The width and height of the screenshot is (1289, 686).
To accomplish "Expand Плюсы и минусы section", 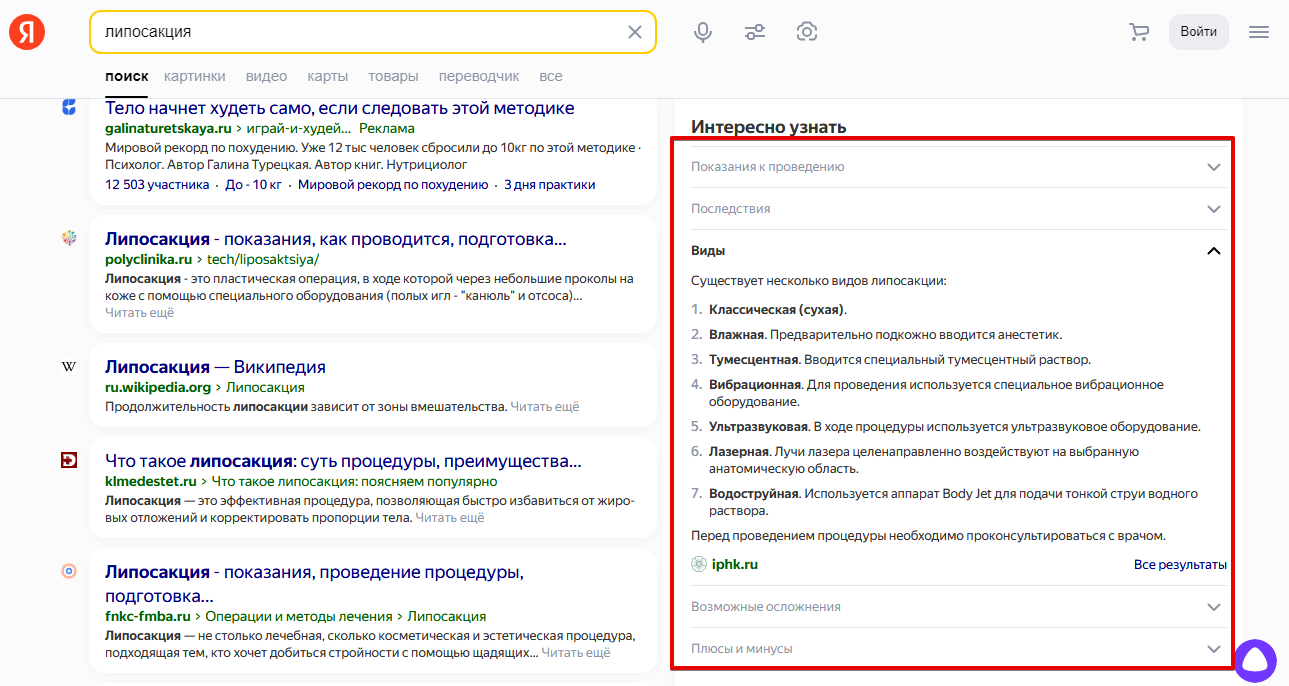I will click(x=957, y=649).
